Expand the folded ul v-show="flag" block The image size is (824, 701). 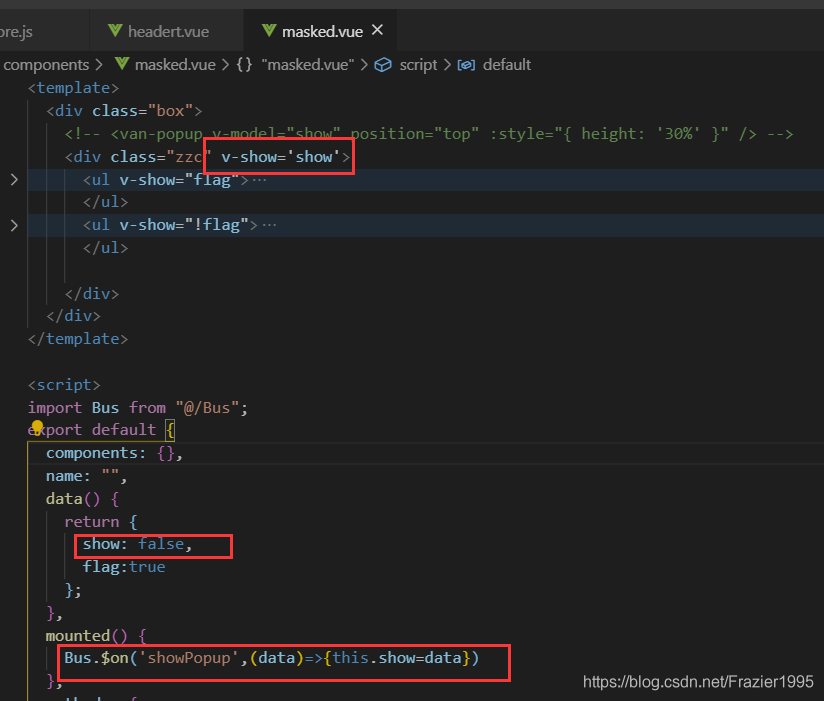click(x=14, y=180)
